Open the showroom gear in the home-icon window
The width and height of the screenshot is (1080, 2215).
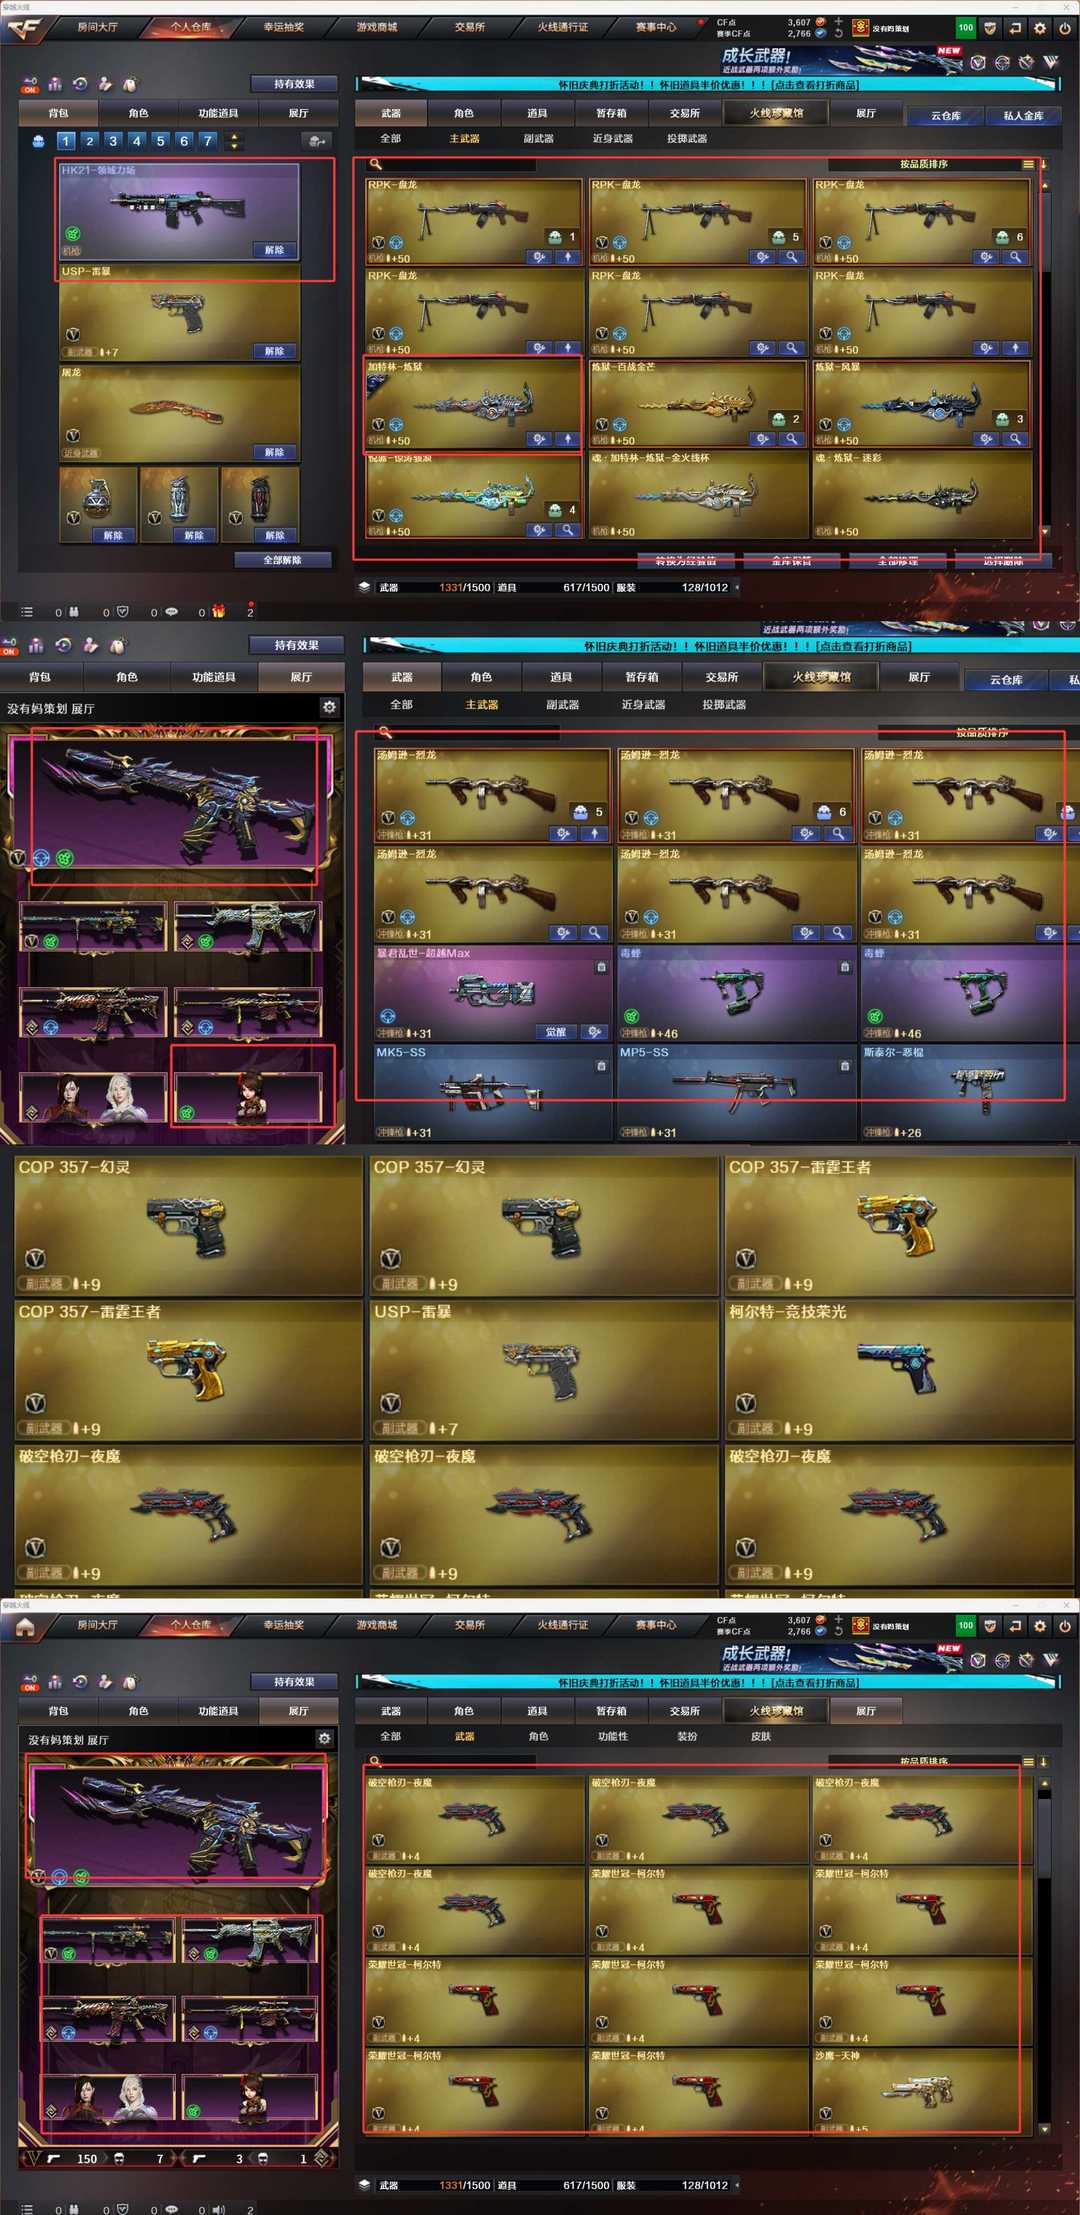[324, 1739]
